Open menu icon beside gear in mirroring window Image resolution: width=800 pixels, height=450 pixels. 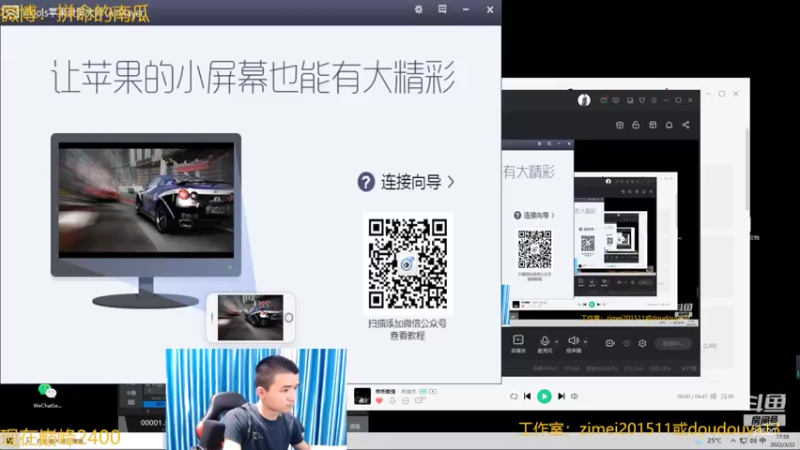[442, 9]
